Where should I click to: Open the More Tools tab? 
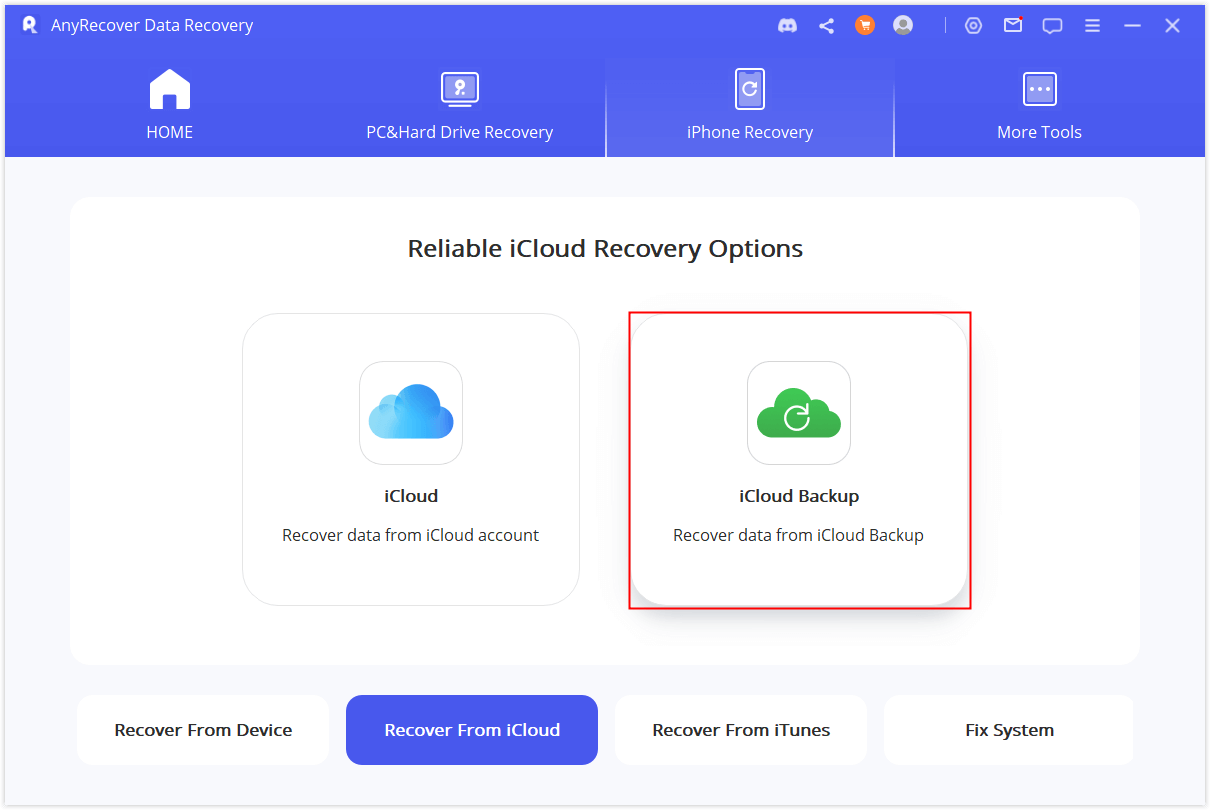[x=1039, y=106]
